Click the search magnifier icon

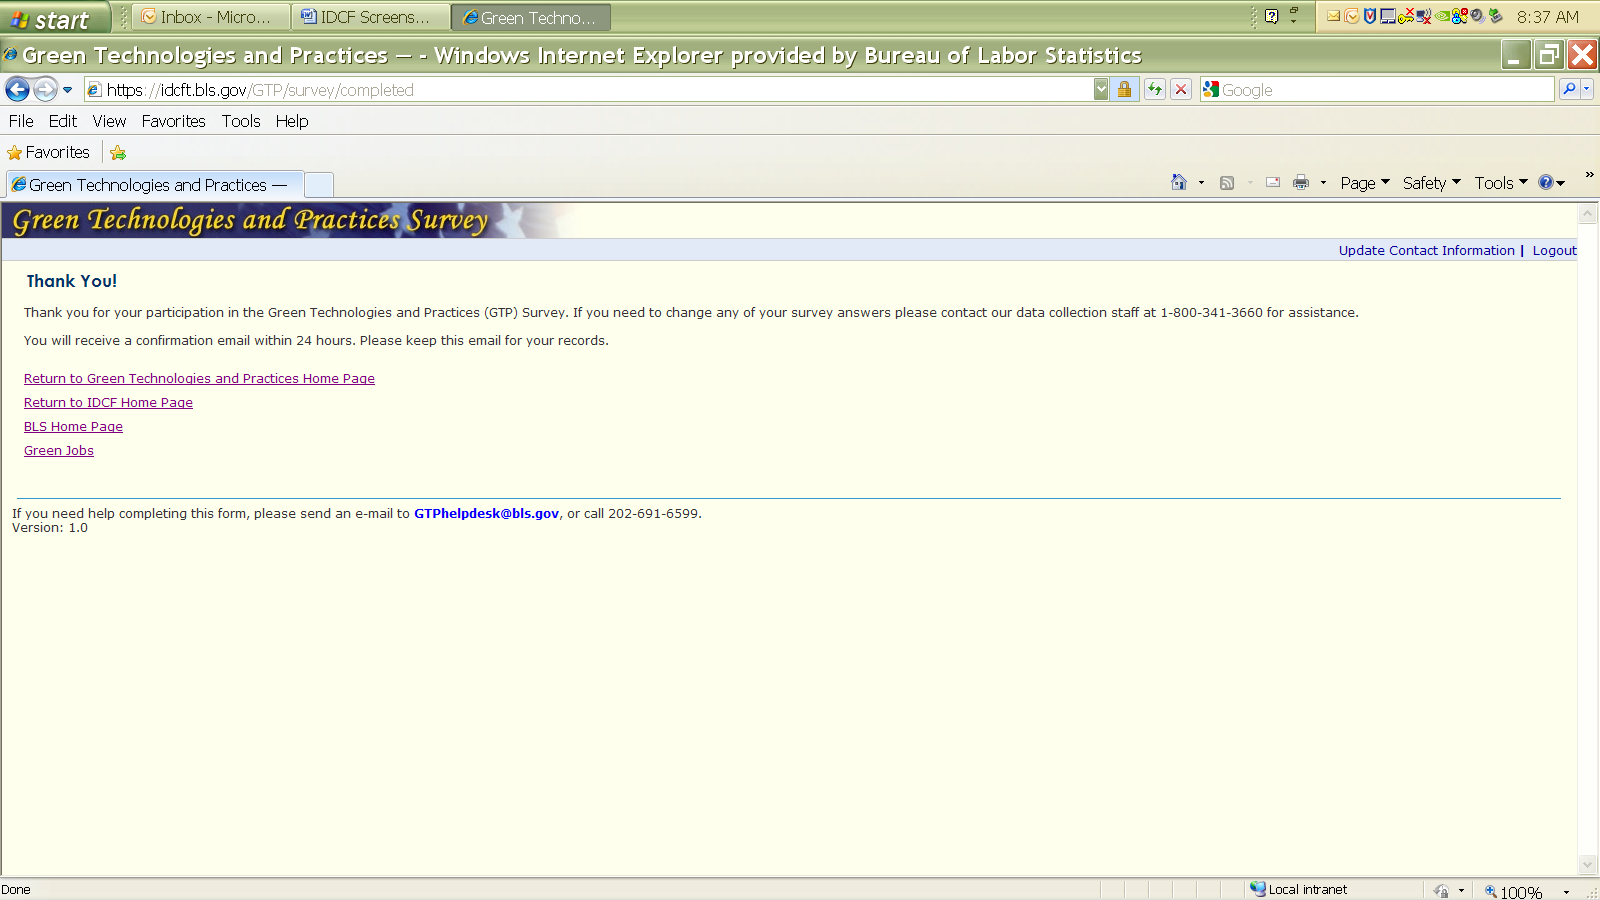(x=1569, y=90)
